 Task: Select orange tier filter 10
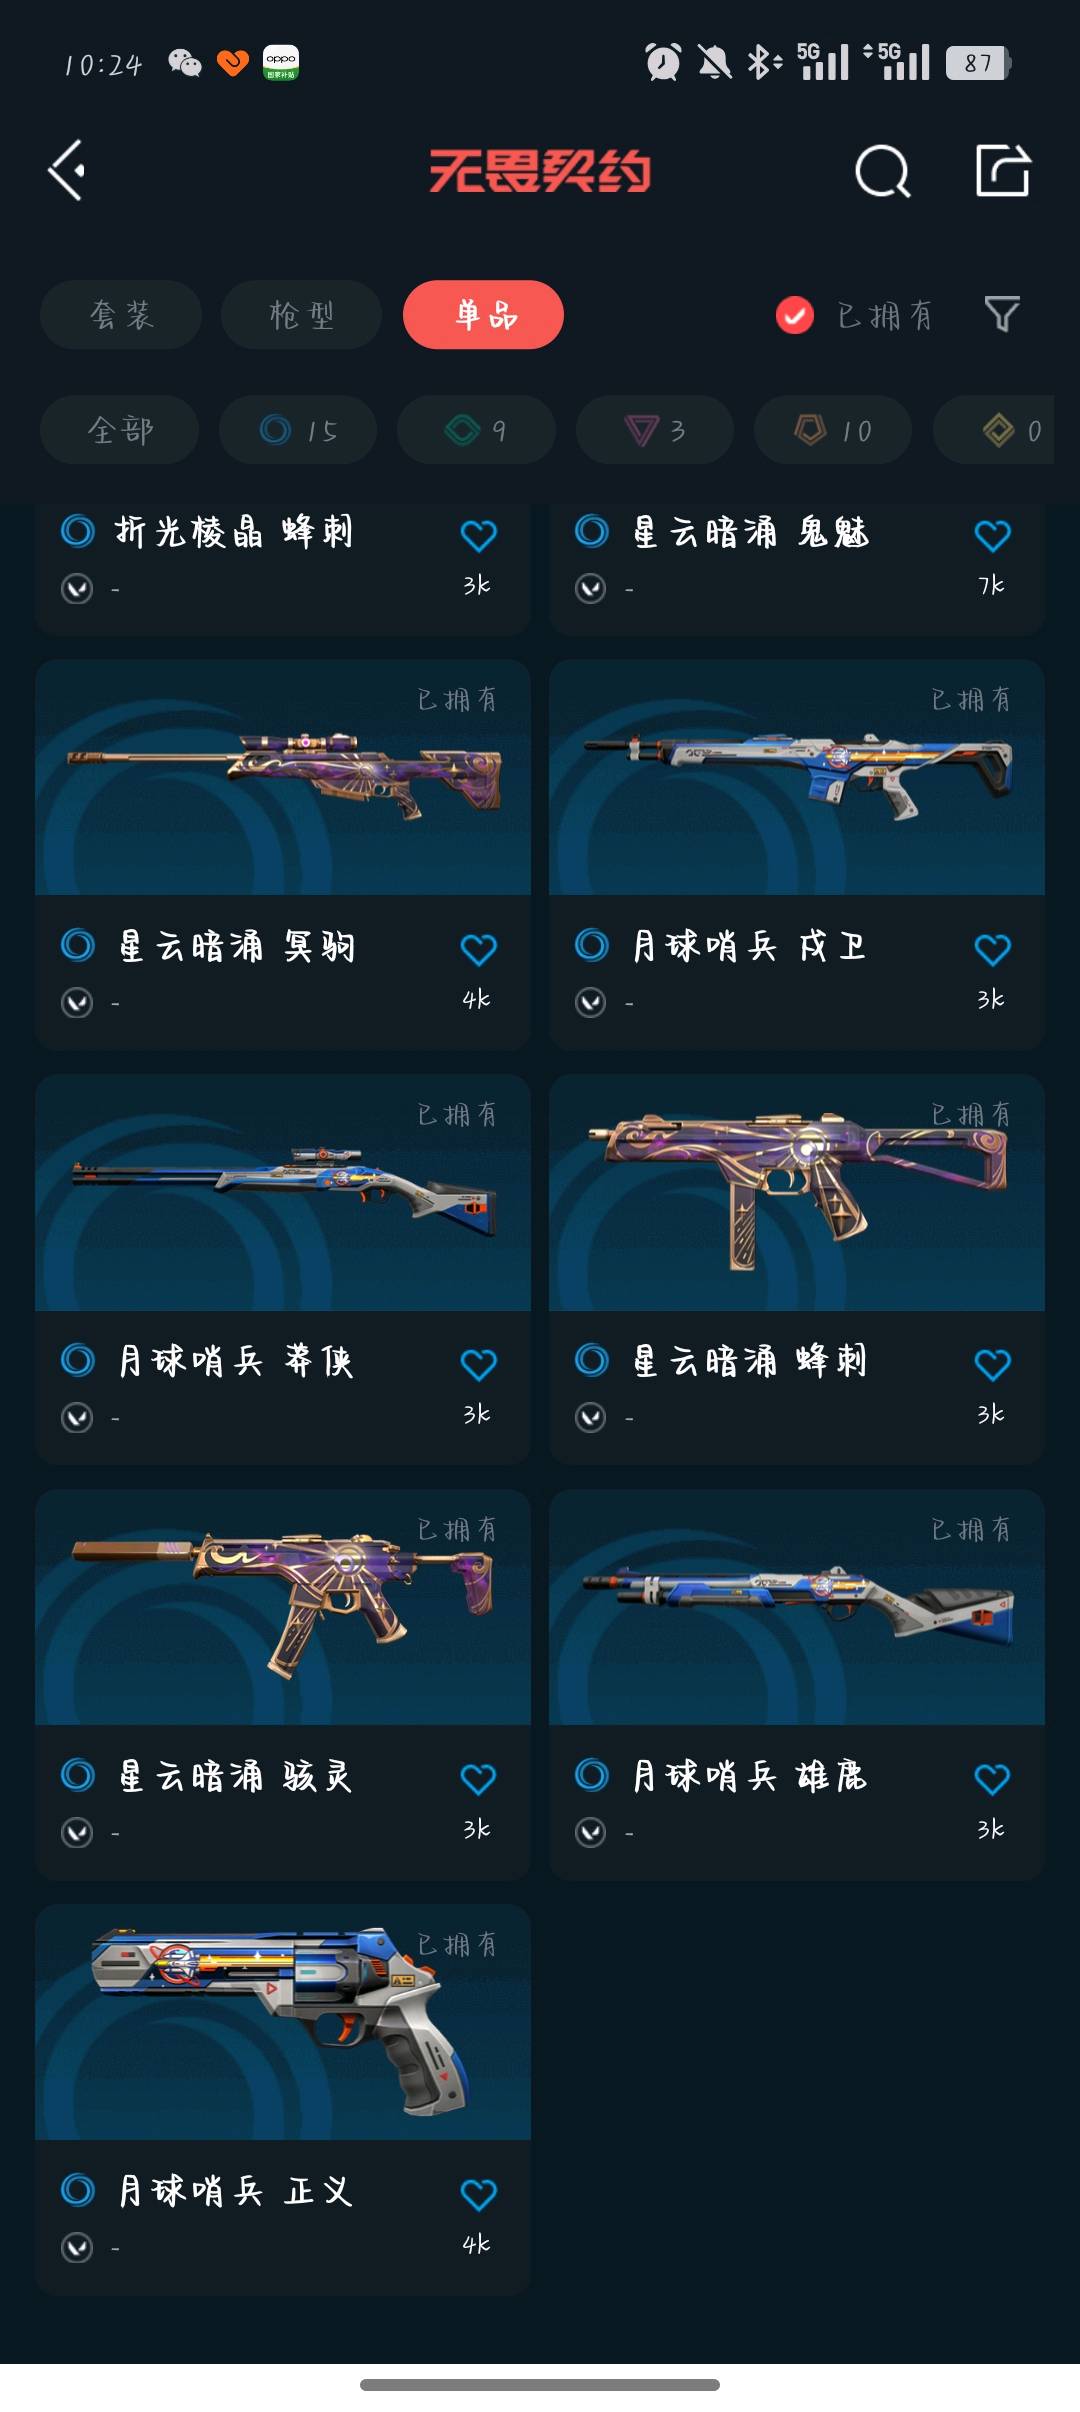[833, 430]
